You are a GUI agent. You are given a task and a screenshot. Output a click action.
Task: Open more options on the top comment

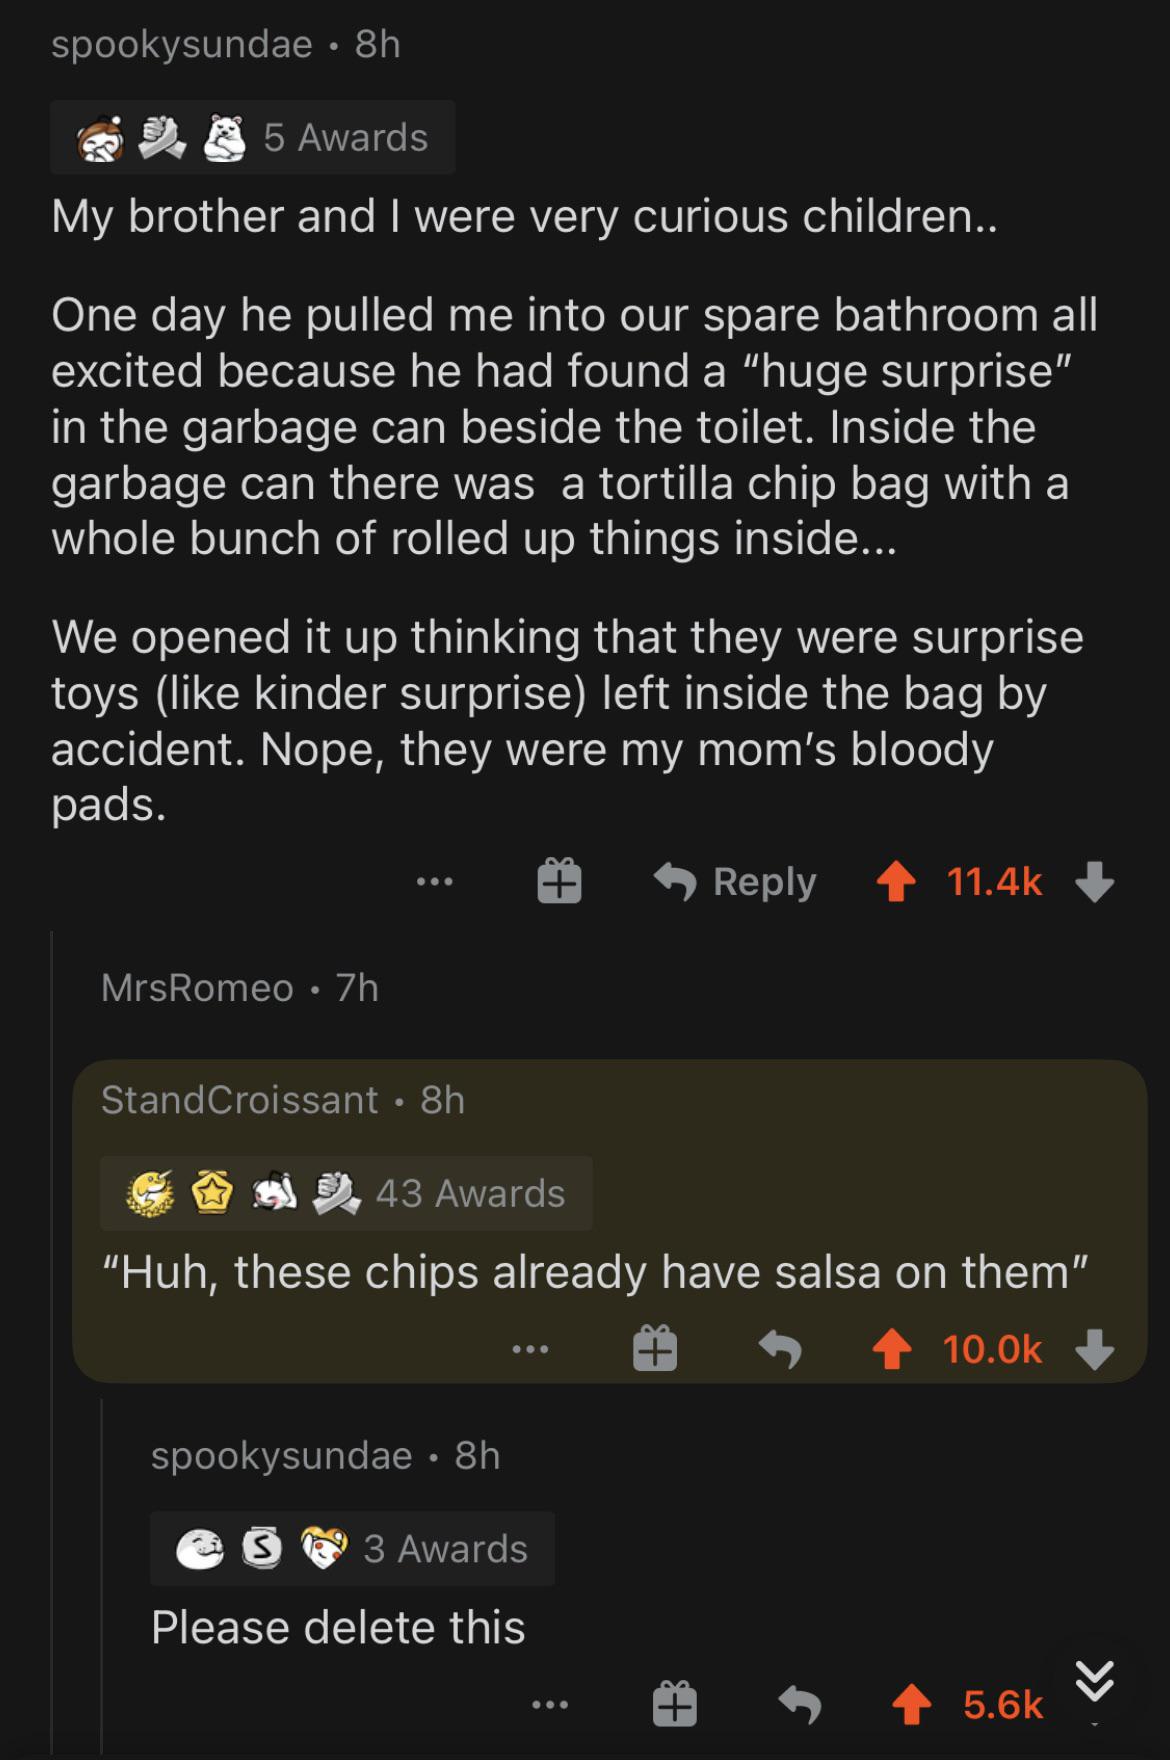point(435,882)
